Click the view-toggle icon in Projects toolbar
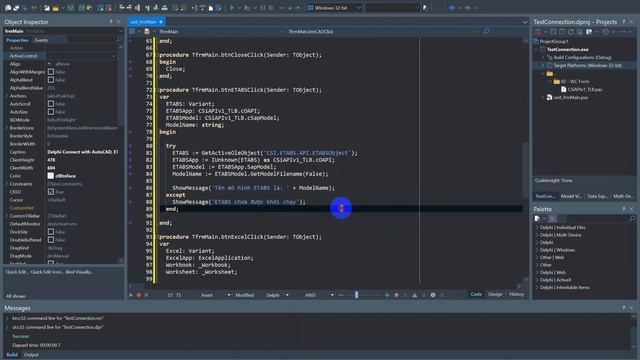Image resolution: width=640 pixels, height=360 pixels. pos(589,31)
